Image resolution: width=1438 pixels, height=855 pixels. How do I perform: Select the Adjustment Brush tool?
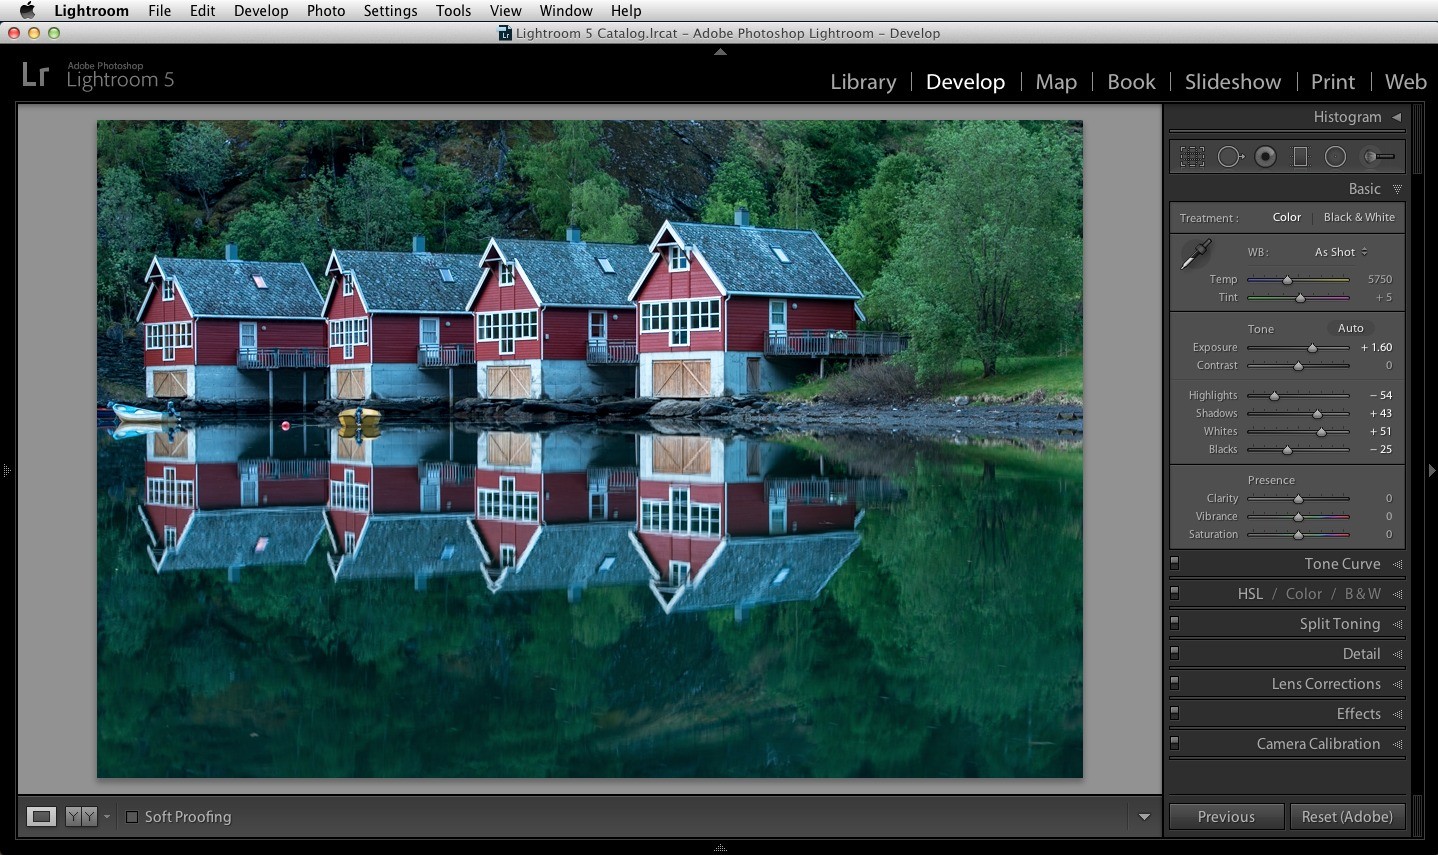click(x=1379, y=157)
